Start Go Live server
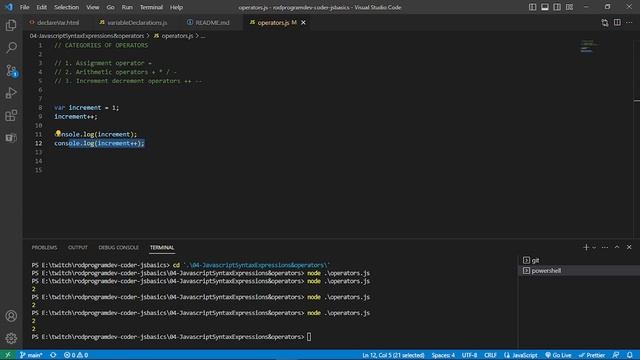 [558, 355]
